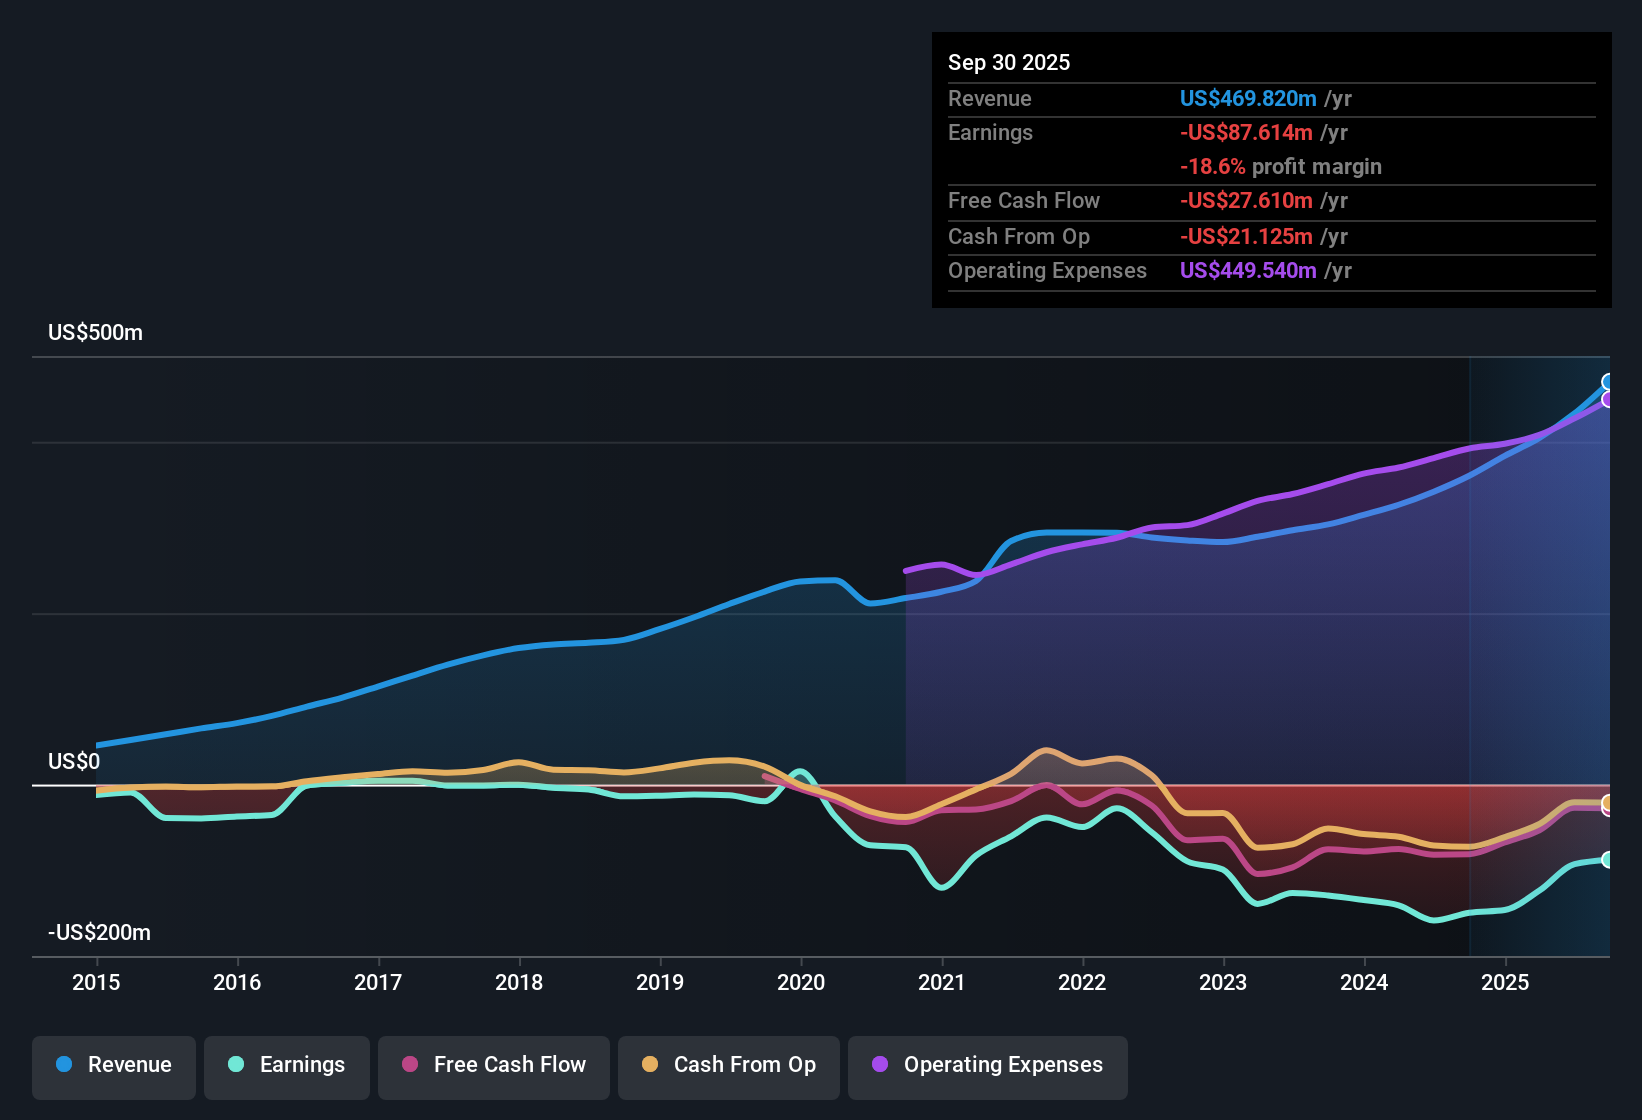Click the Free Cash Flow legend button

[x=493, y=1065]
